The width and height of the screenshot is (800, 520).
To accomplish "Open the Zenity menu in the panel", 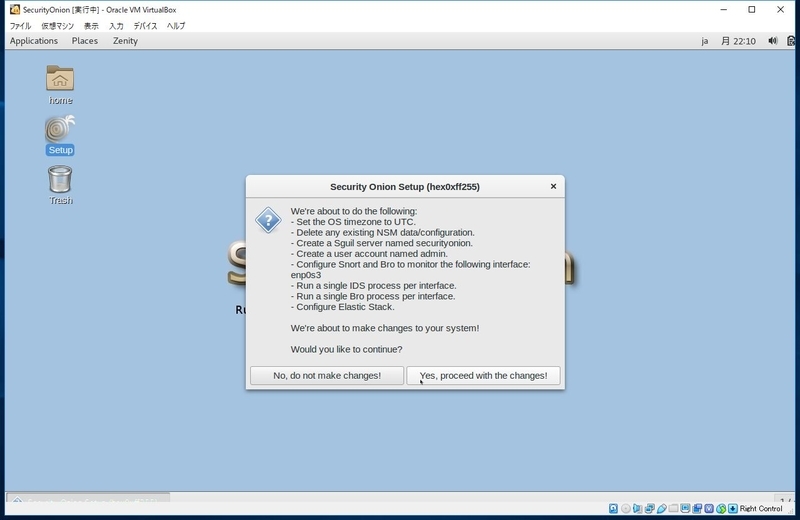I will (125, 41).
